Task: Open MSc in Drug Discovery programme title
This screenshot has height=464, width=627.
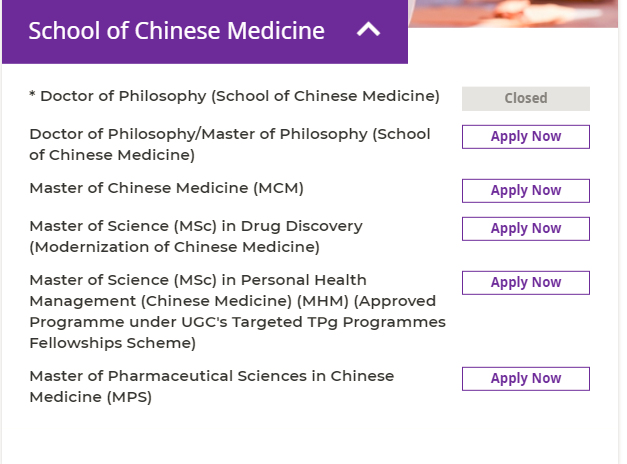Action: 196,236
